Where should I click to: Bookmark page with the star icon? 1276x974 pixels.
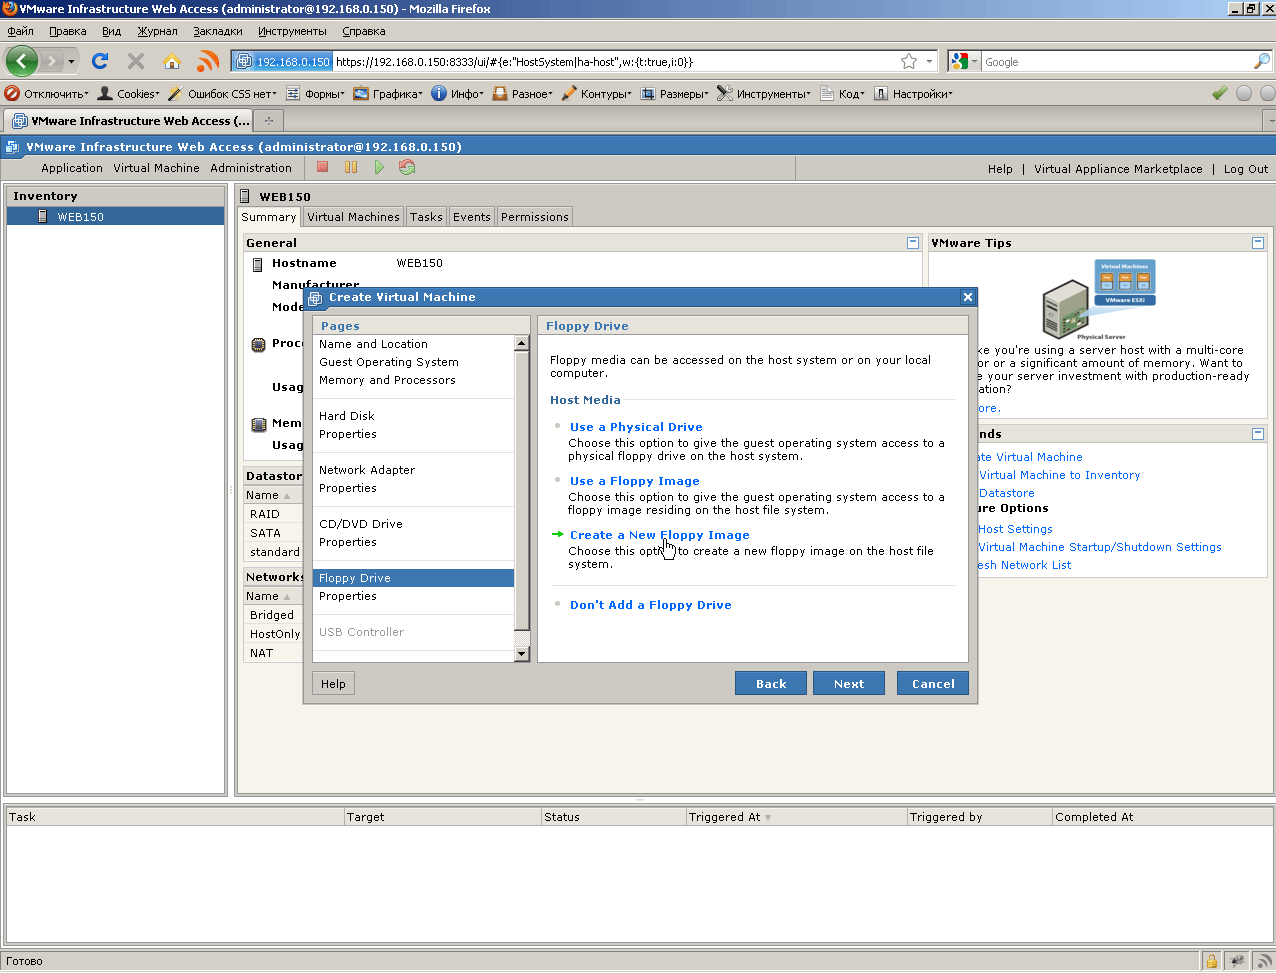click(909, 61)
